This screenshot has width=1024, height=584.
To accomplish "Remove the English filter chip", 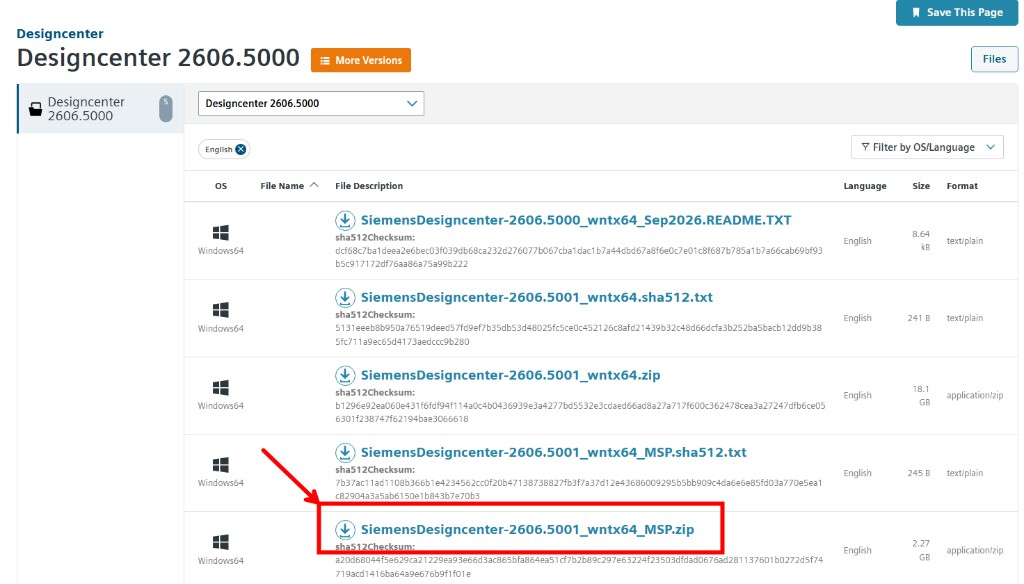I will point(241,149).
